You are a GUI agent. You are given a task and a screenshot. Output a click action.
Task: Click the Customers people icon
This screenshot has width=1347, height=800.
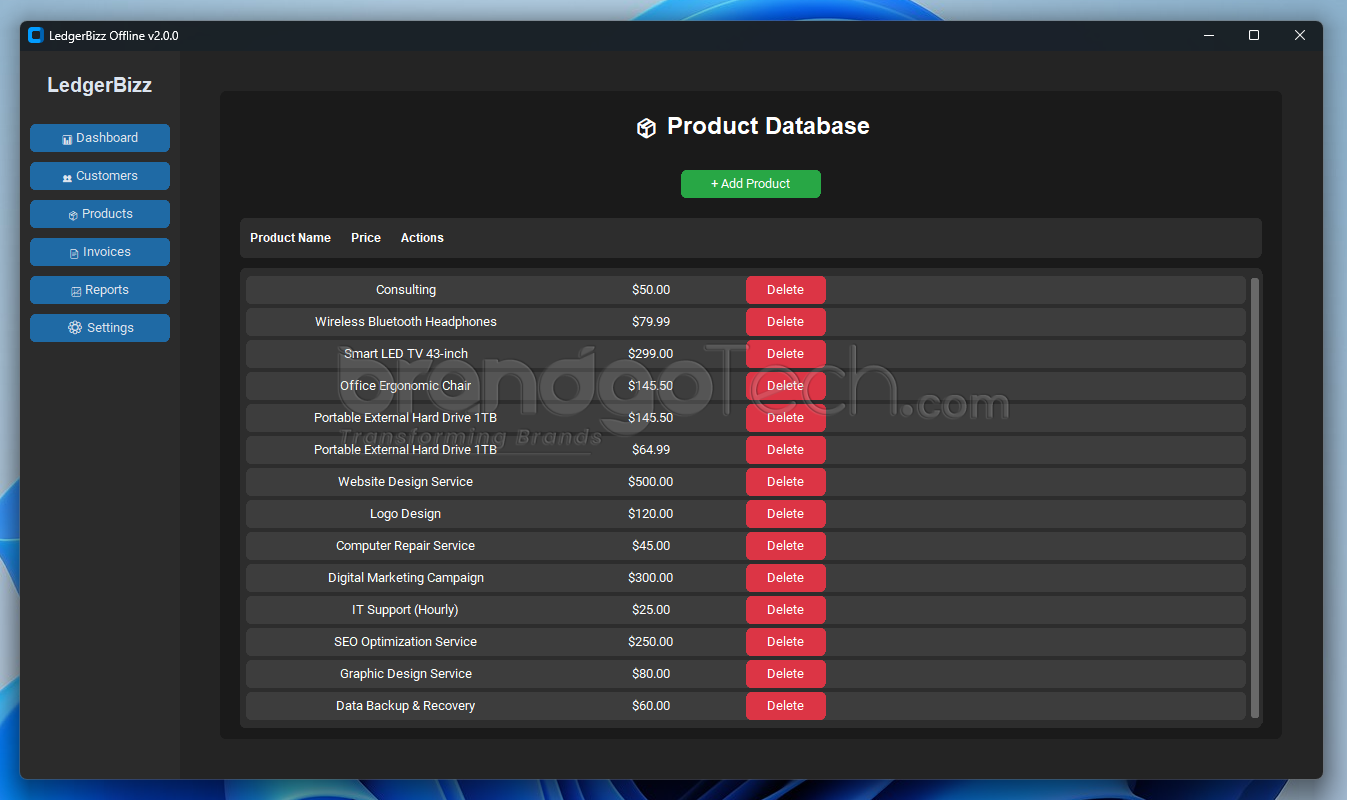tap(67, 177)
